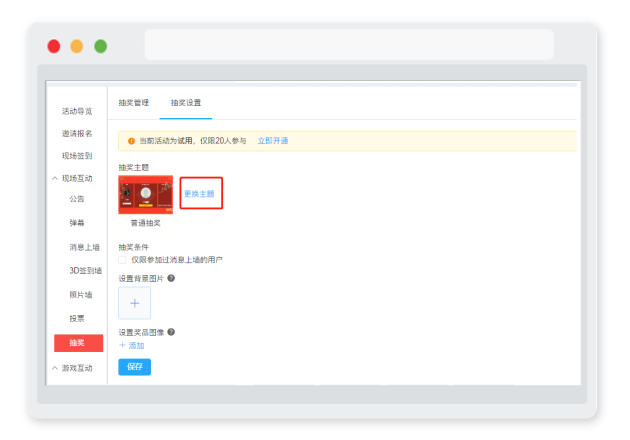
Task: Select the highlighted 抽奖 sidebar item
Action: [x=78, y=343]
